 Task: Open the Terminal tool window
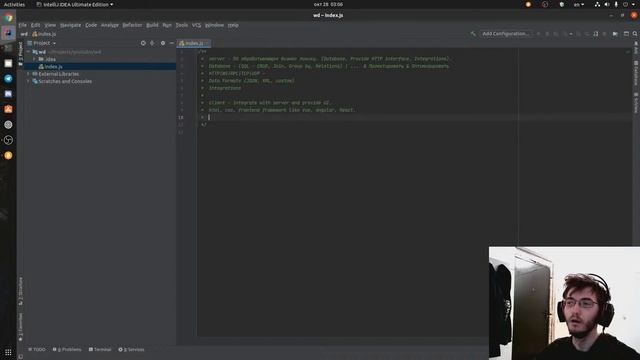(100, 349)
